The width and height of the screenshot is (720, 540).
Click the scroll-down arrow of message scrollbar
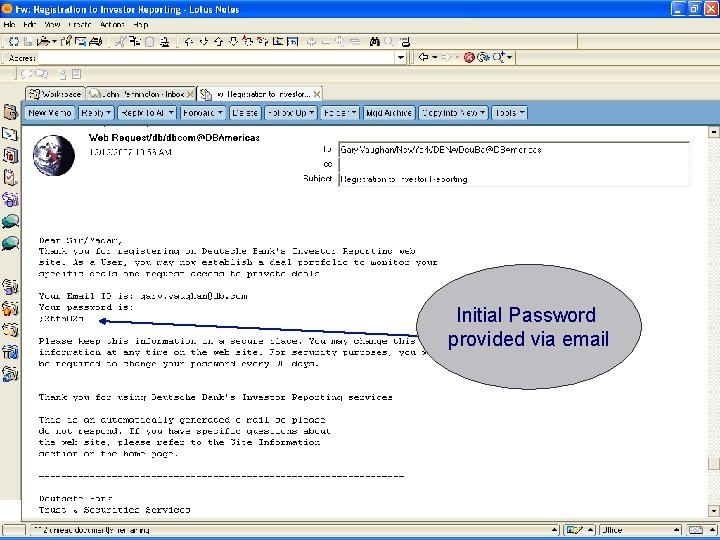click(x=713, y=511)
